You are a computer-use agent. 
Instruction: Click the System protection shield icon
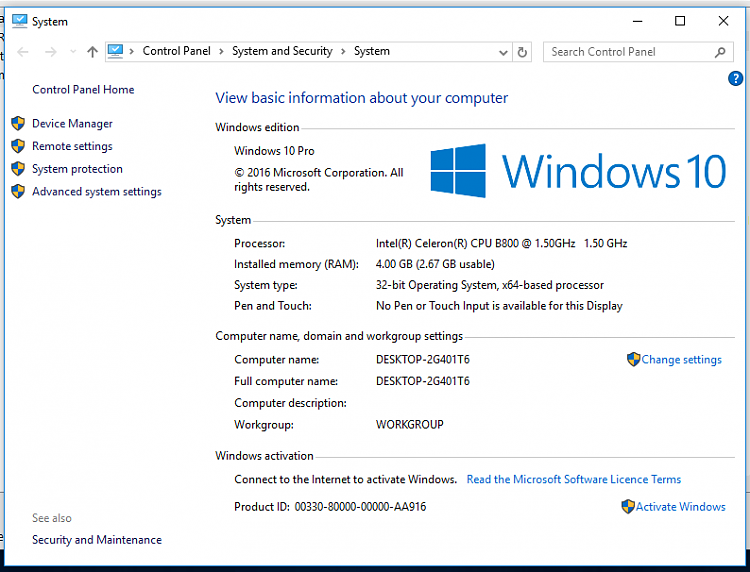pyautogui.click(x=18, y=168)
